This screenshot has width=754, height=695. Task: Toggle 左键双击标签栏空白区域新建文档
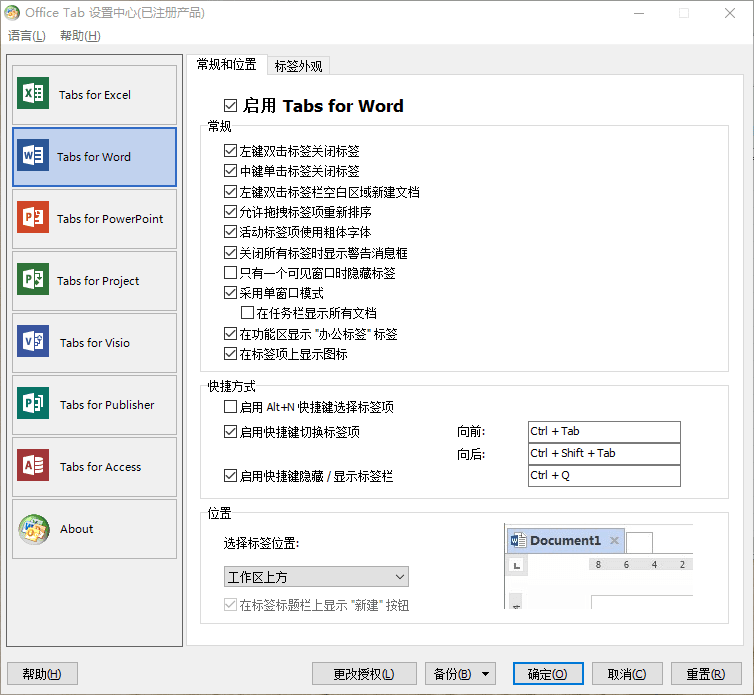pyautogui.click(x=230, y=191)
